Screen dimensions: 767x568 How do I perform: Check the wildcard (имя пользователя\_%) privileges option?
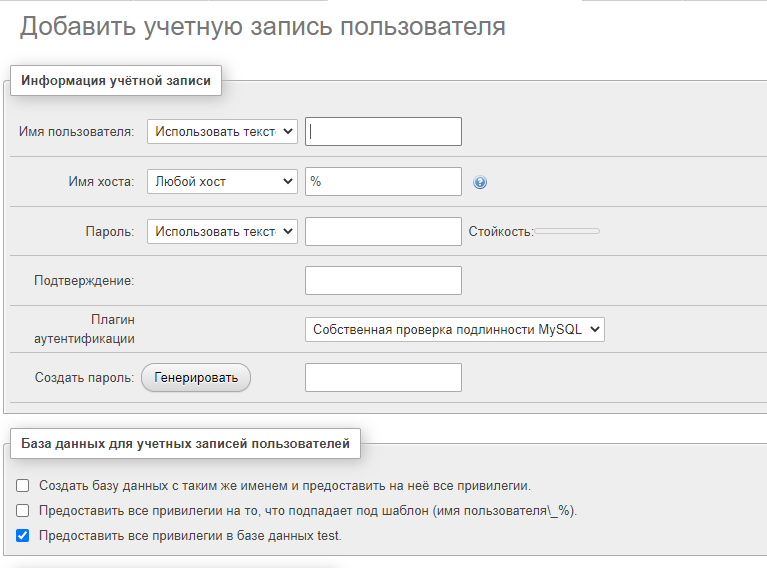(23, 511)
